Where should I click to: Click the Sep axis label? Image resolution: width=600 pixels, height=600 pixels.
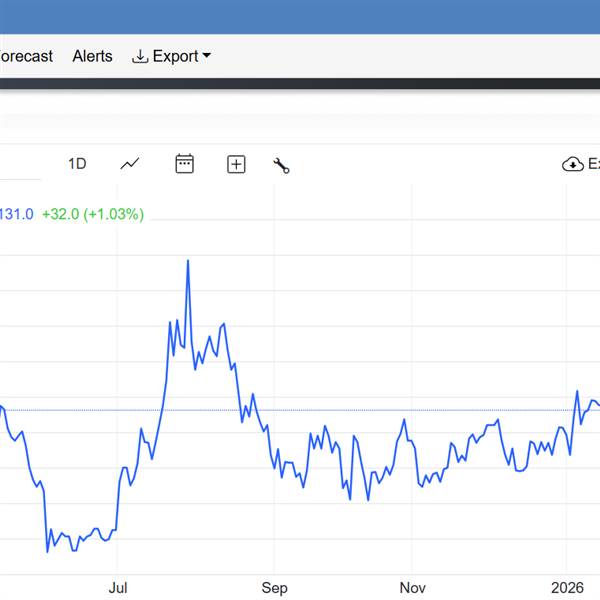274,588
